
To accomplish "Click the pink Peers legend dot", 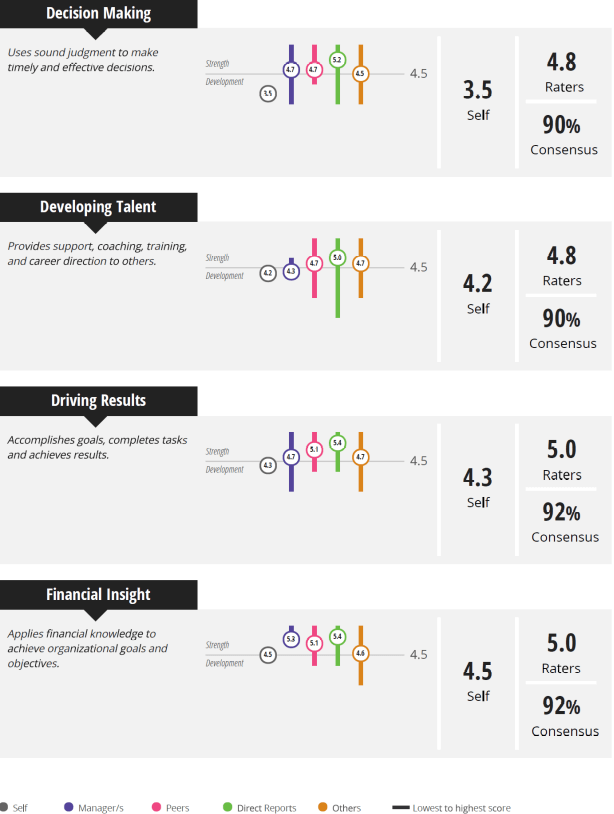I will point(157,807).
